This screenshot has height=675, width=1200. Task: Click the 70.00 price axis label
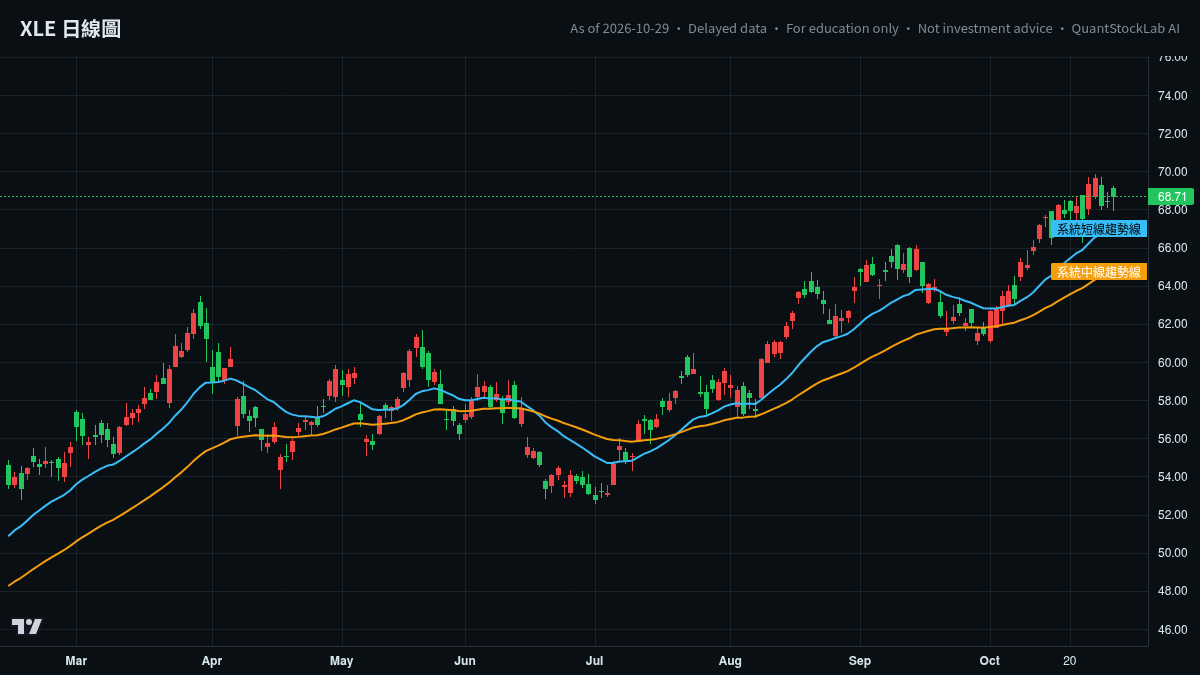1172,171
